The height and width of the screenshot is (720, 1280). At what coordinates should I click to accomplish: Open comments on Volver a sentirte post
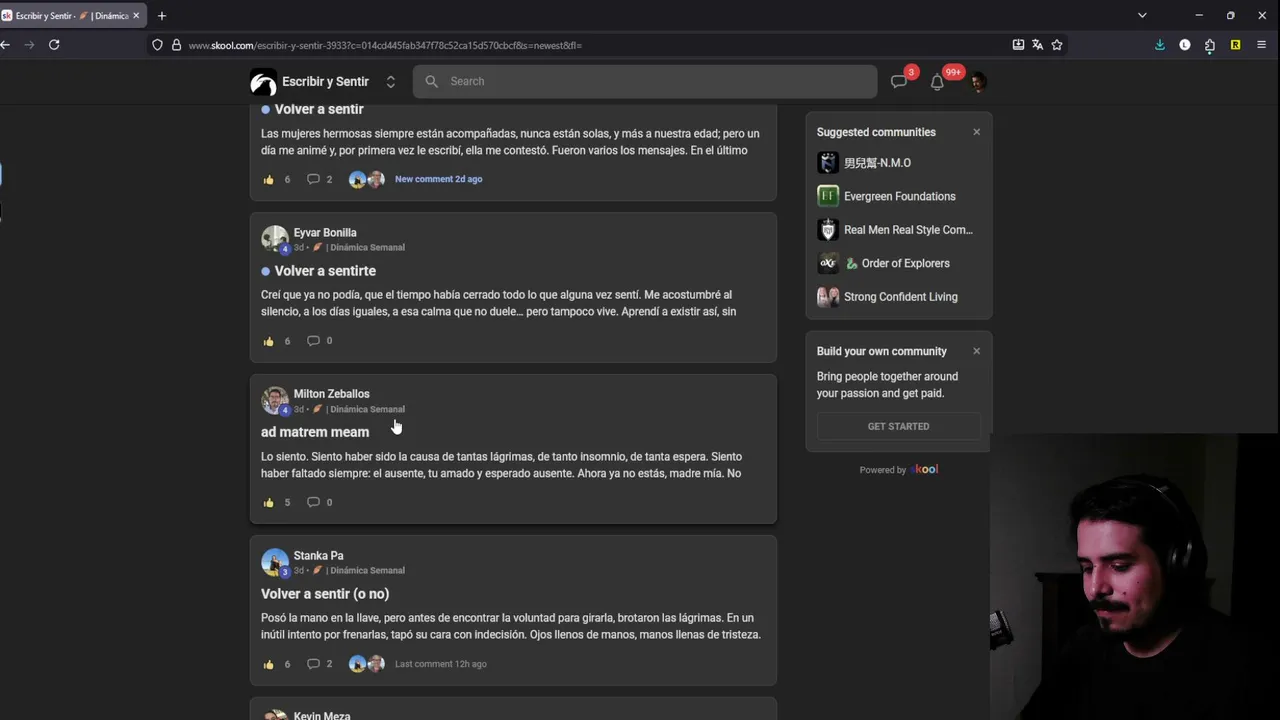[x=313, y=341]
